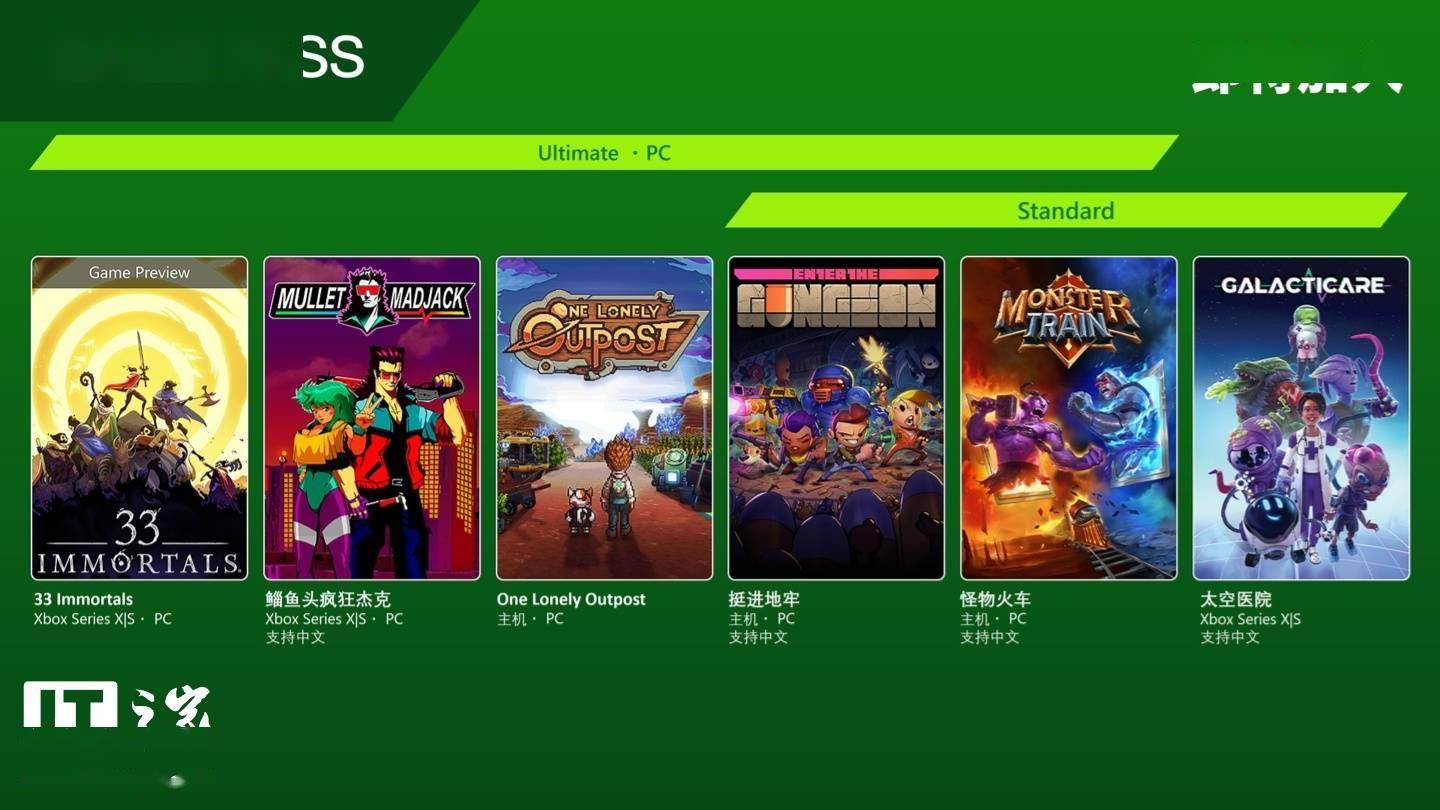Click the 33 Immortals title text
The image size is (1440, 810).
(x=83, y=599)
